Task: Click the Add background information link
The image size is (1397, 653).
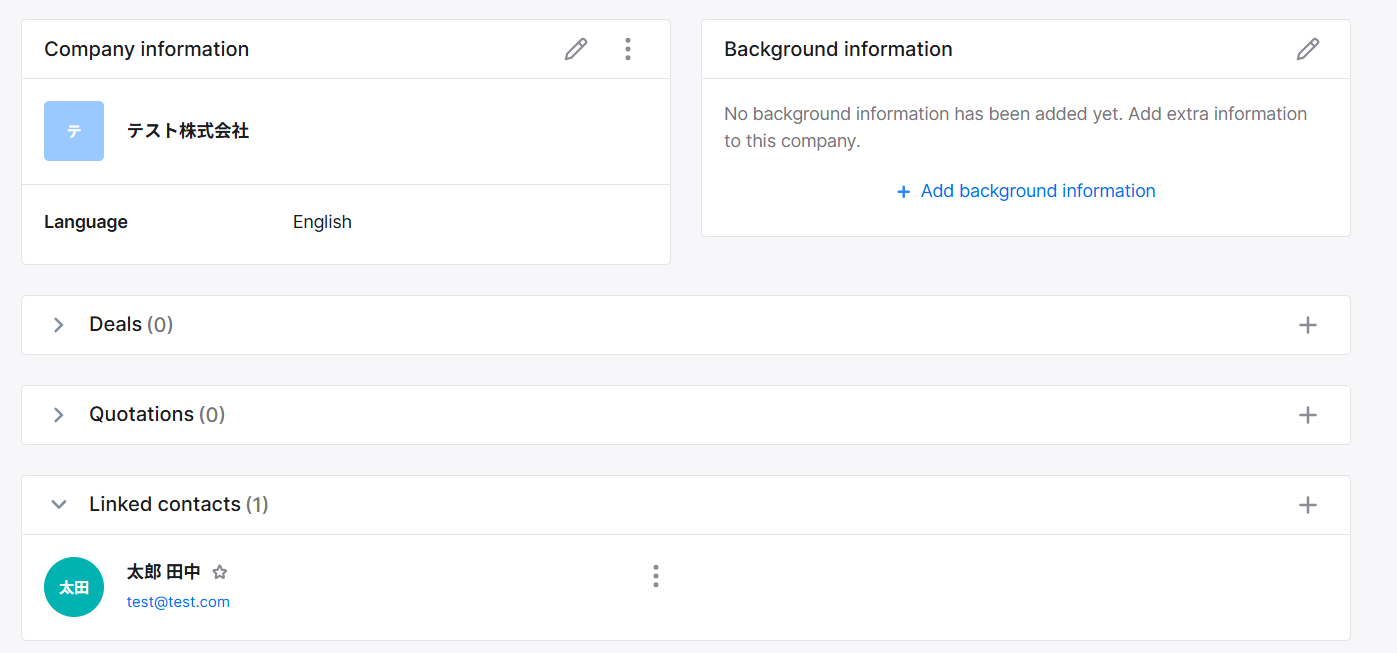Action: click(1037, 191)
